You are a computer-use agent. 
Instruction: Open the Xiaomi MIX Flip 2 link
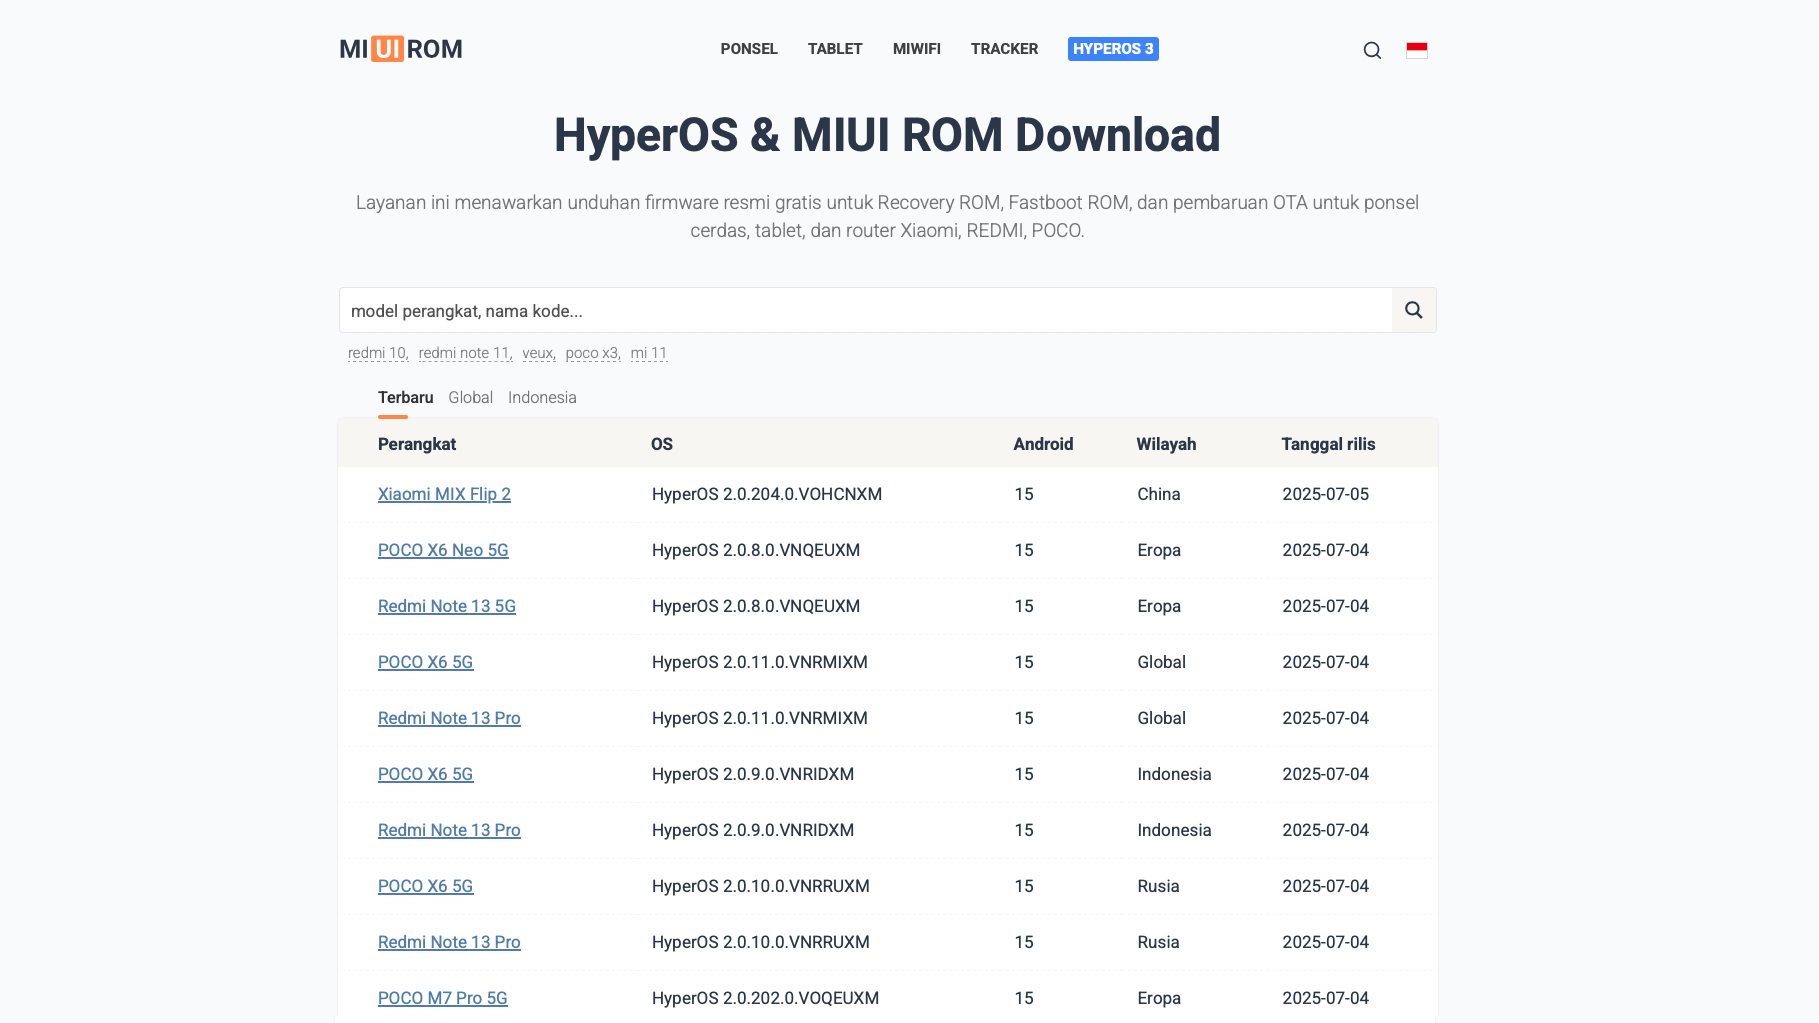(x=444, y=494)
